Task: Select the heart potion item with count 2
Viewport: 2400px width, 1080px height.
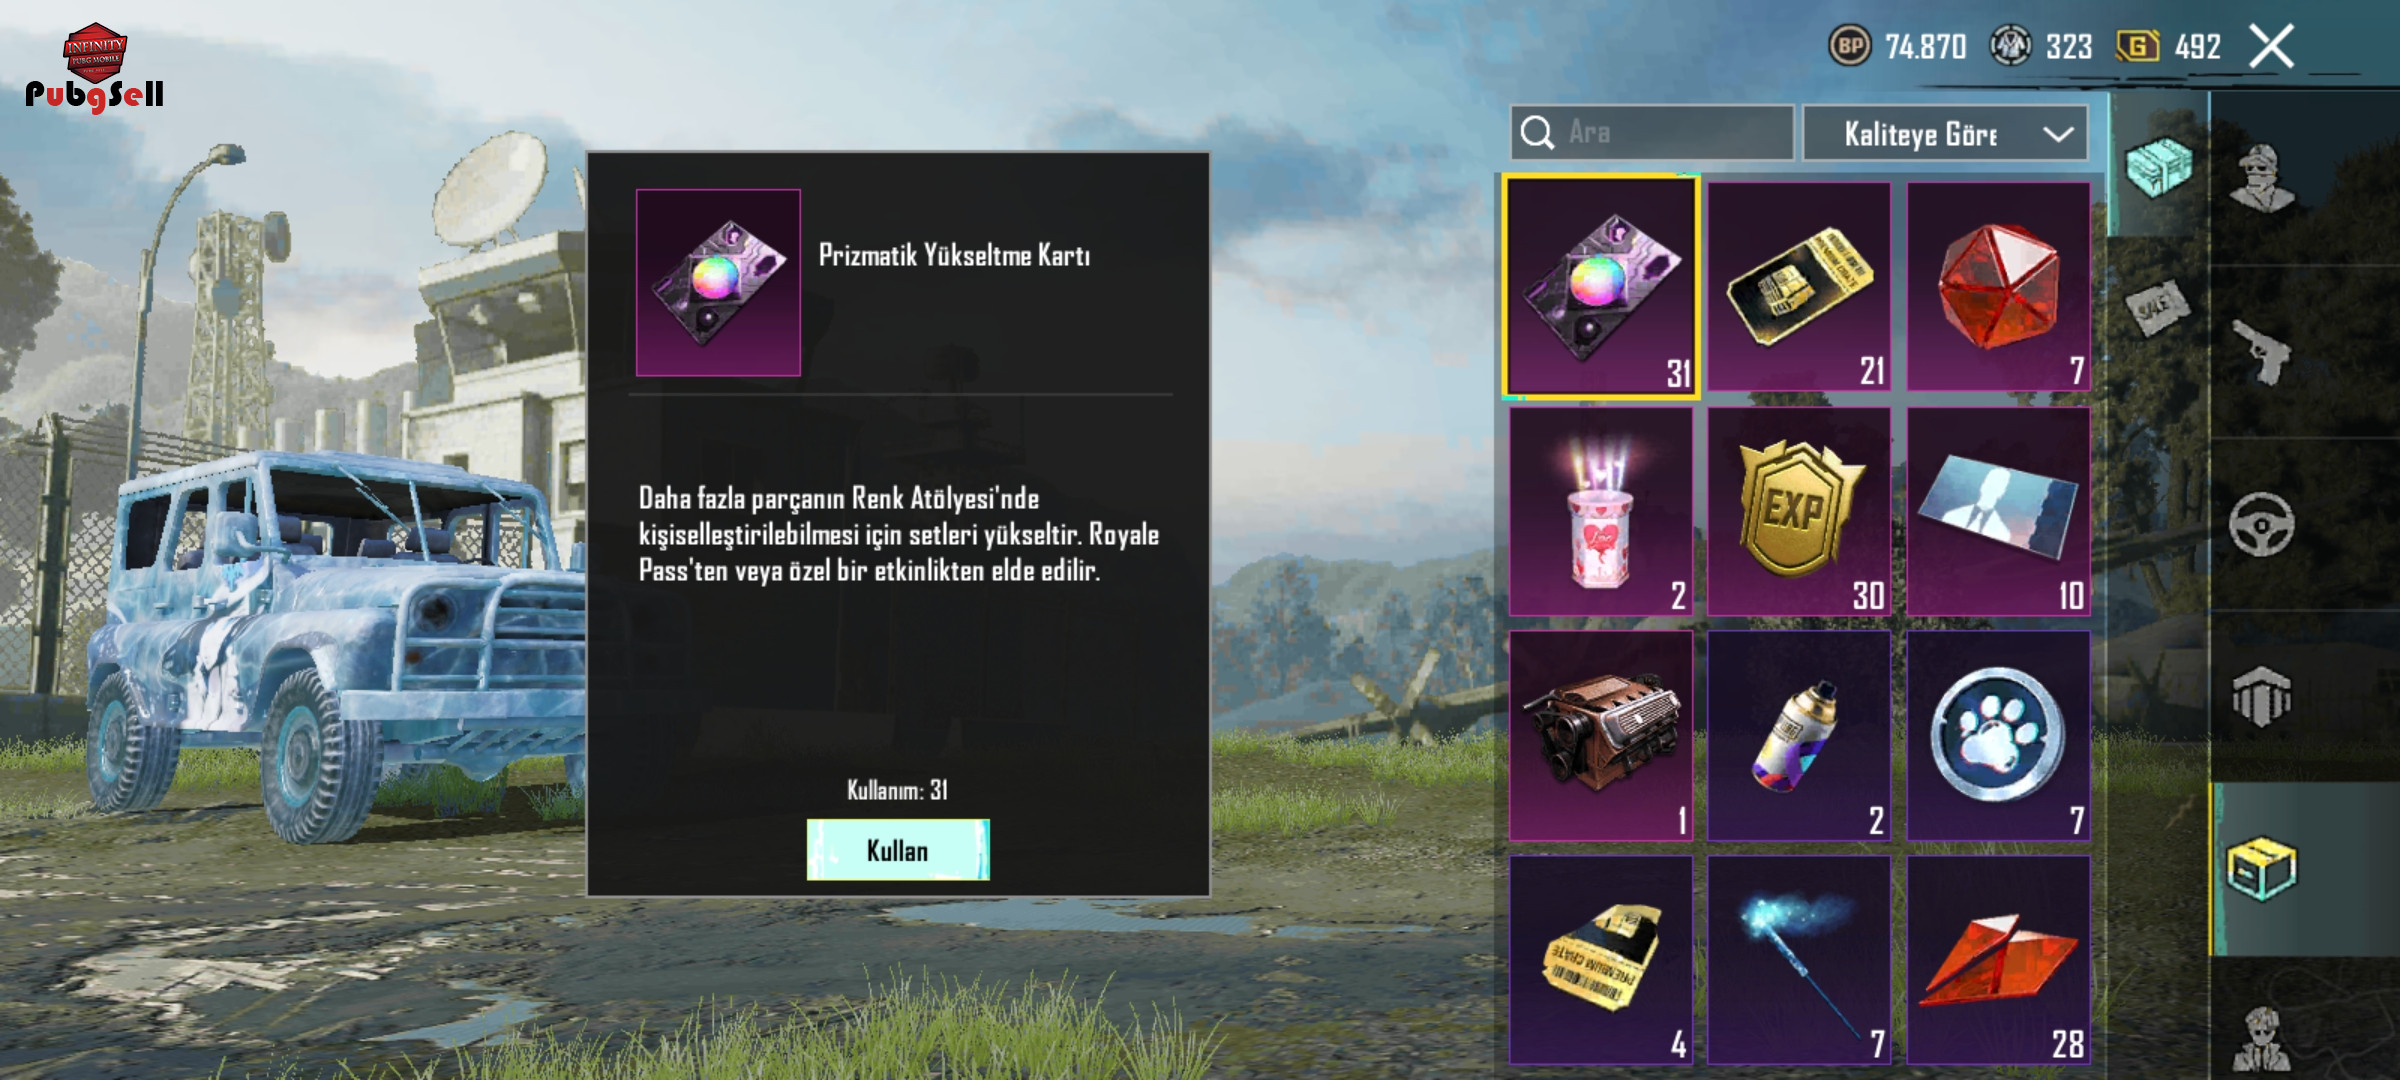Action: (x=1601, y=511)
